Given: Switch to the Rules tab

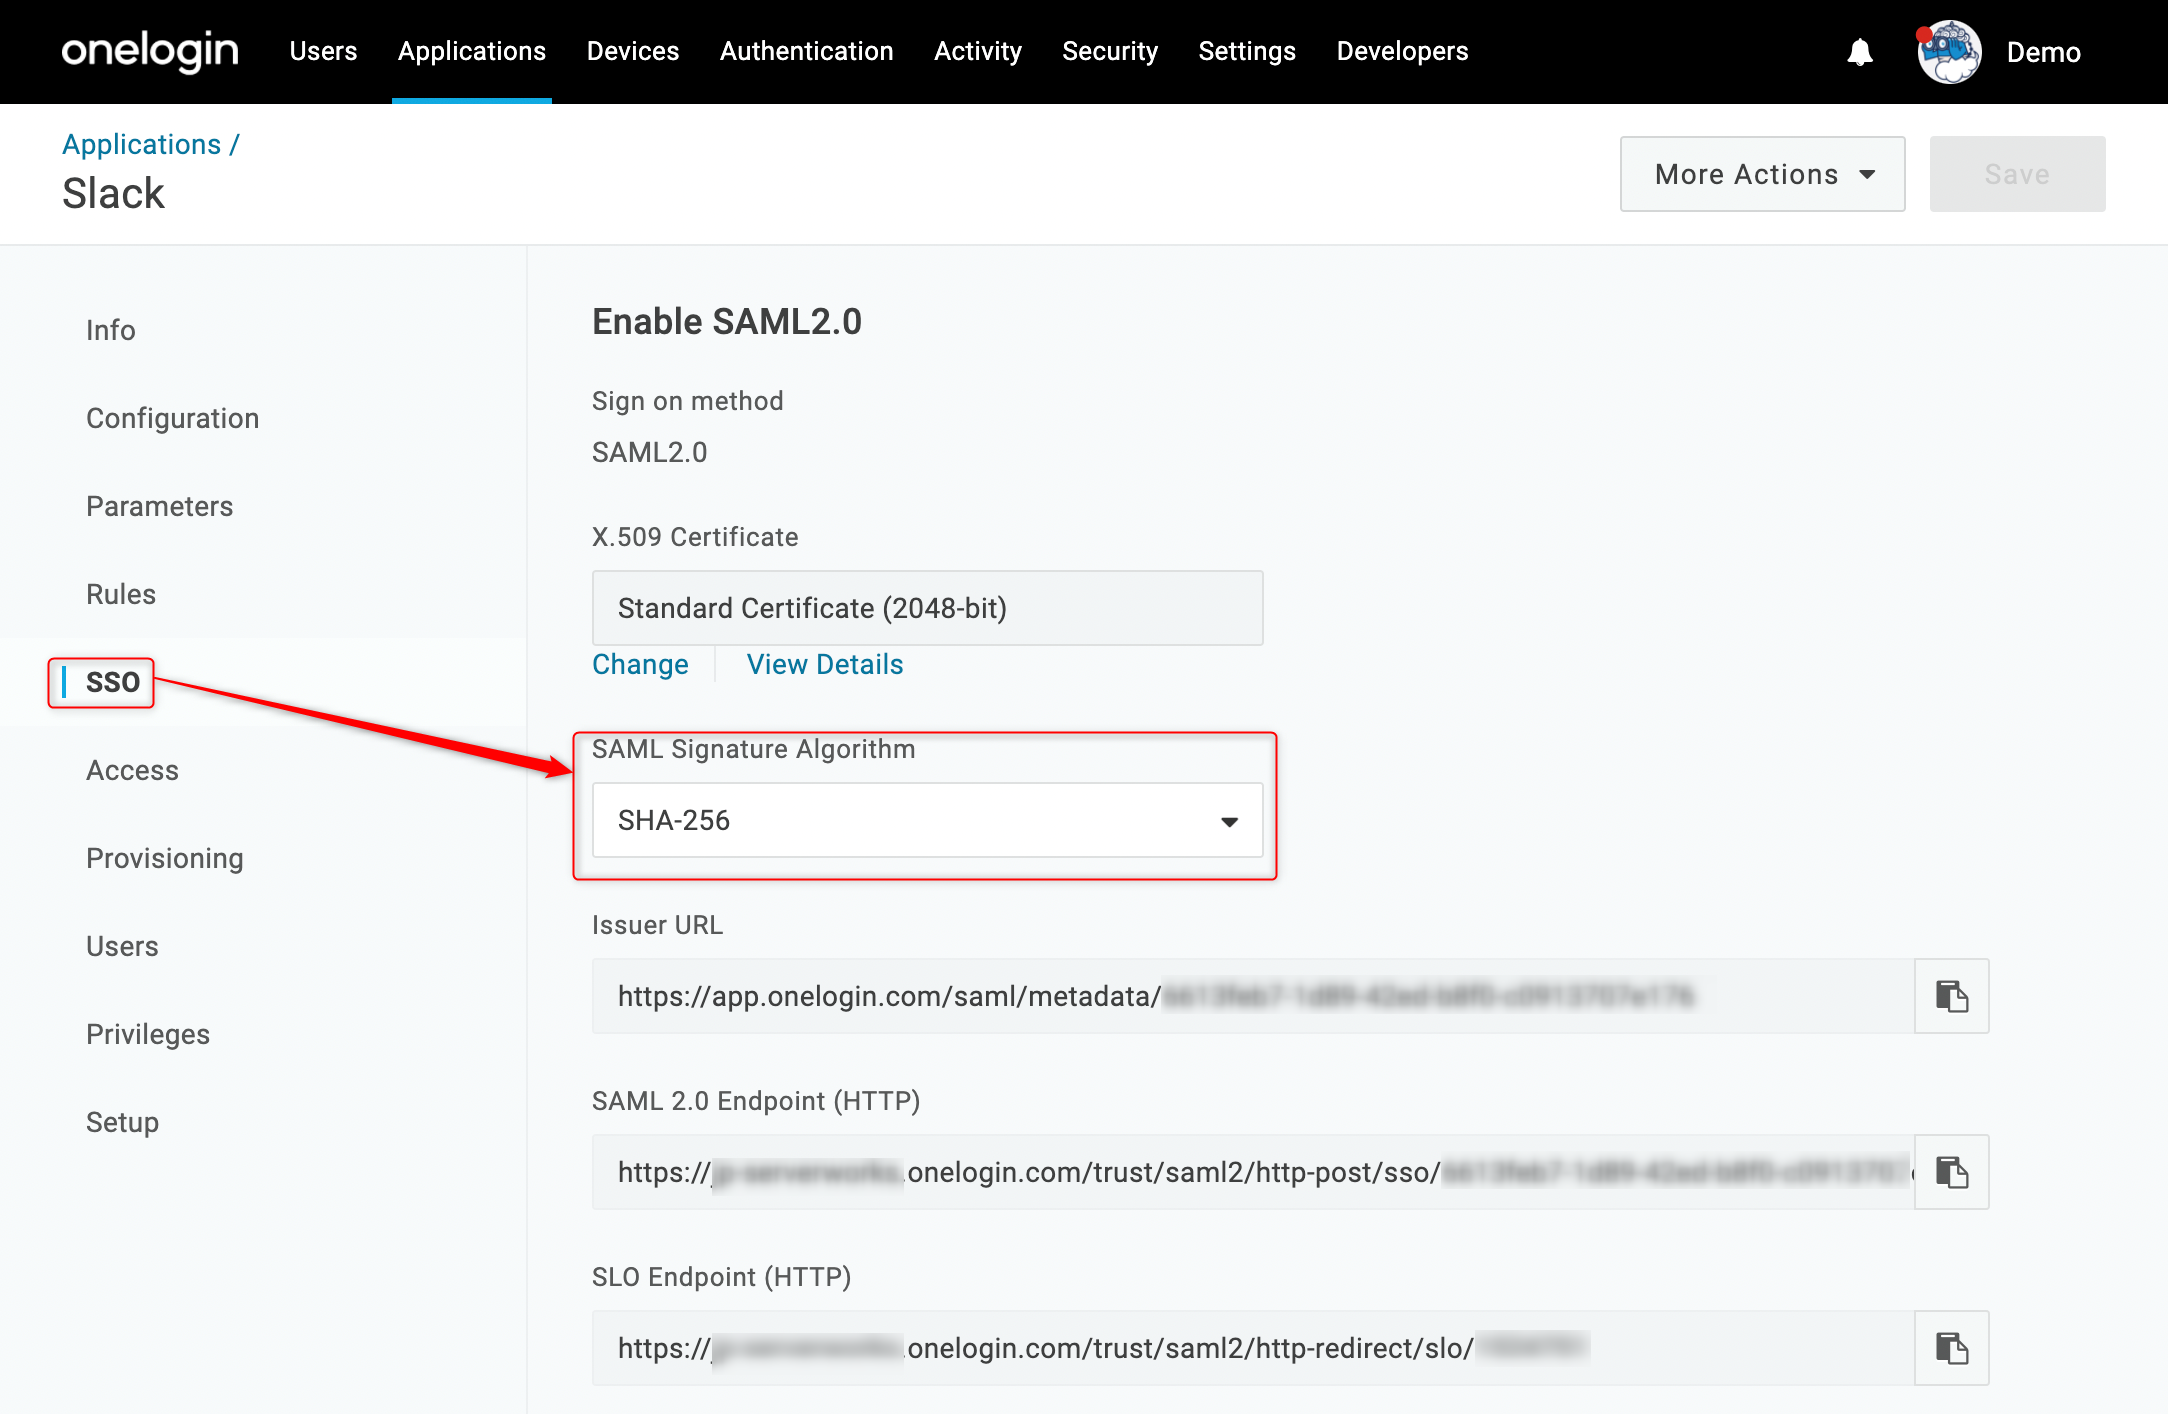Looking at the screenshot, I should tap(121, 594).
